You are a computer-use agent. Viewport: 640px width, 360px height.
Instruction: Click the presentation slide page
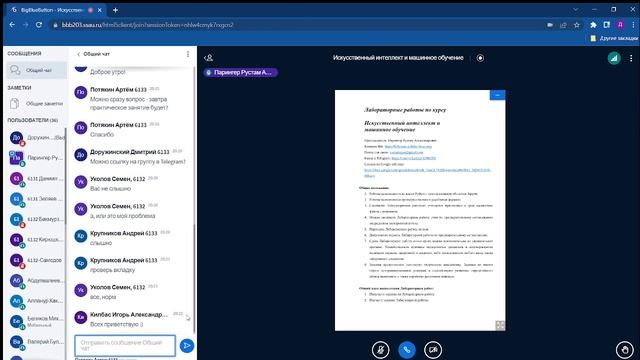click(x=420, y=210)
